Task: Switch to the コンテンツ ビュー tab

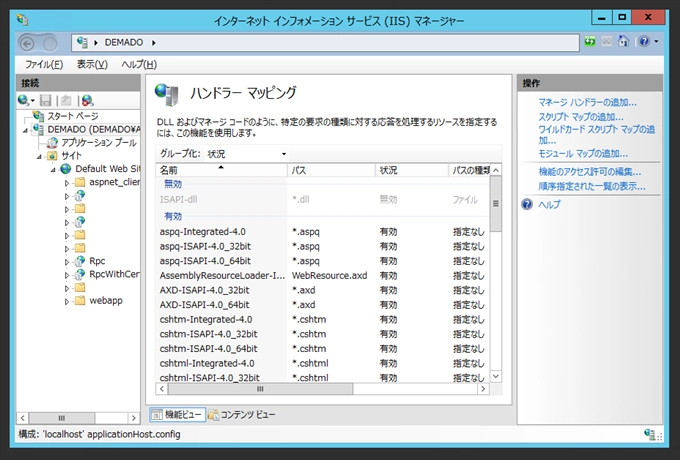Action: point(242,415)
